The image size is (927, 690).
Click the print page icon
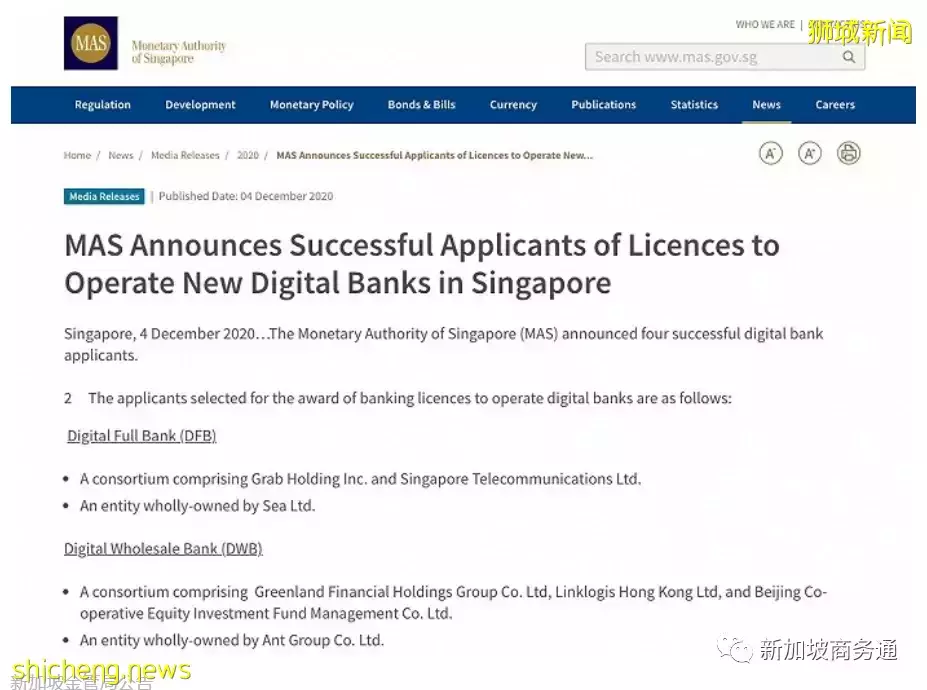coord(848,154)
